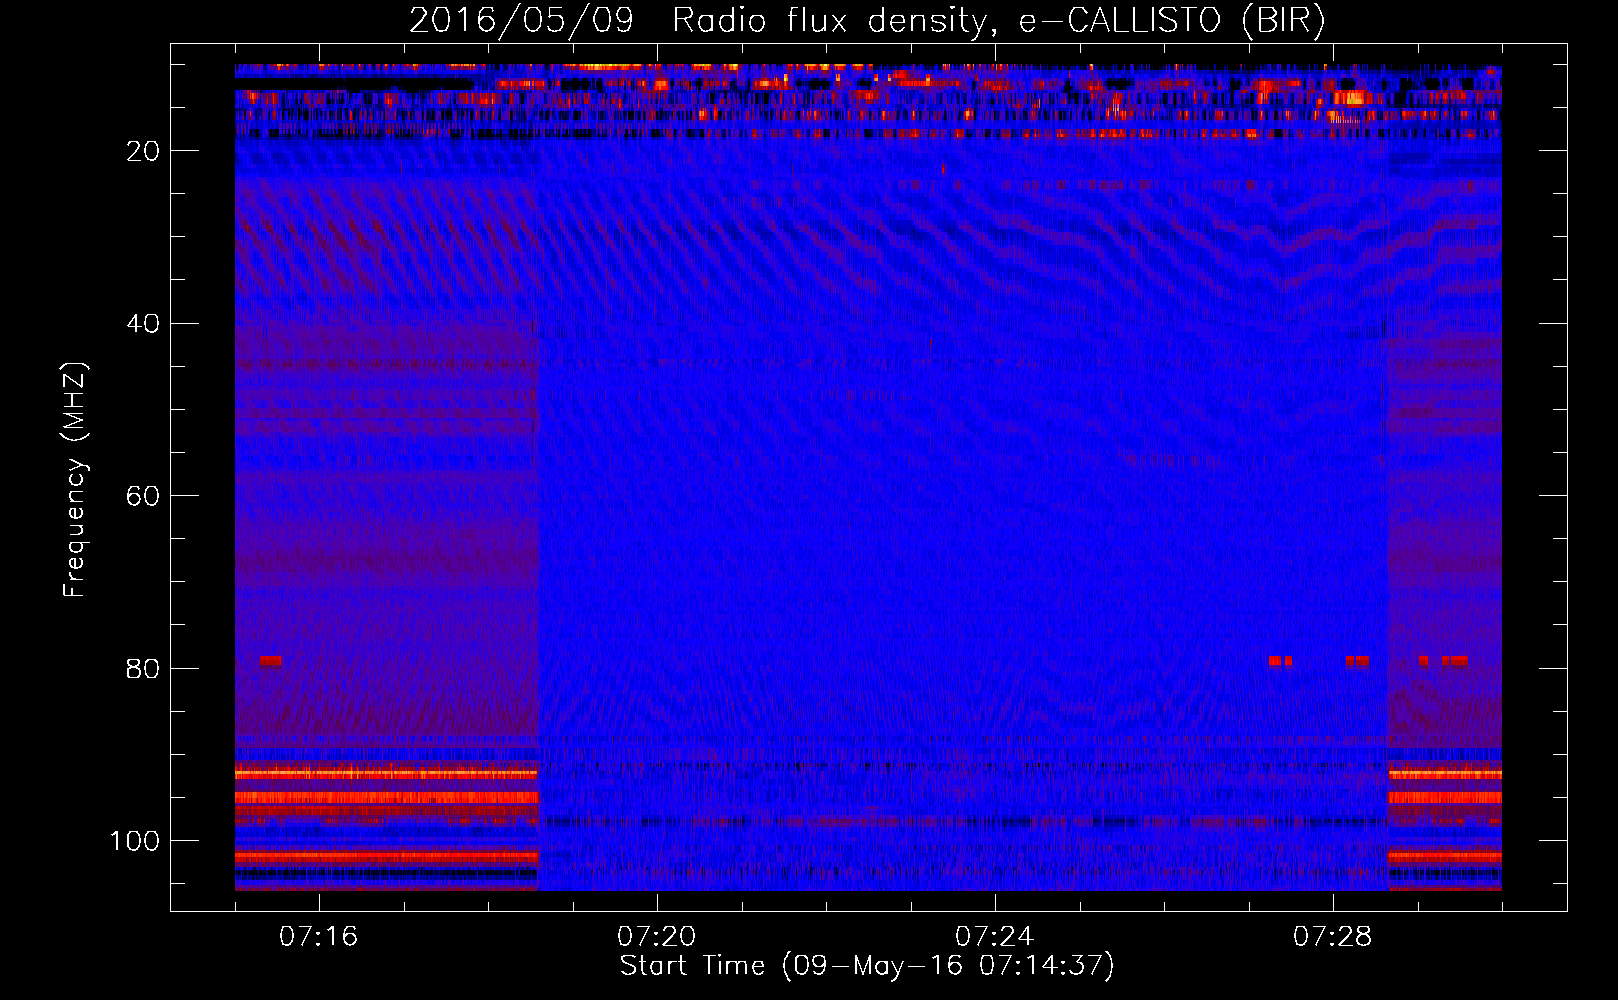The height and width of the screenshot is (1000, 1618).
Task: Click the 07:20 time tick label
Action: pos(656,937)
